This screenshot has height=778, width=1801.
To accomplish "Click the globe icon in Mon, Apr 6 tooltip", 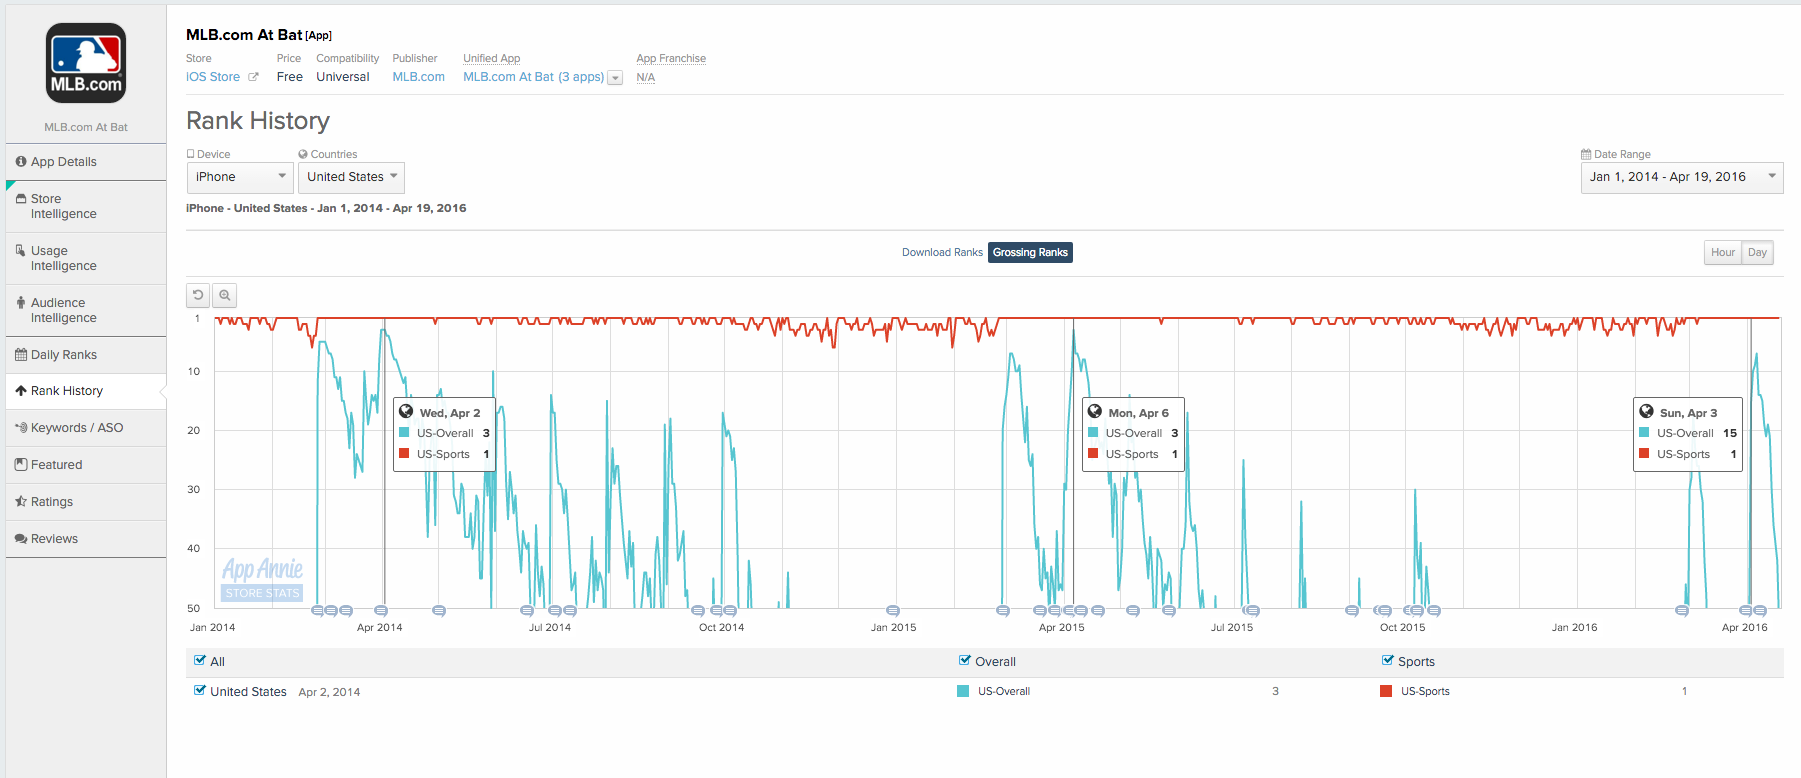I will click(1095, 411).
